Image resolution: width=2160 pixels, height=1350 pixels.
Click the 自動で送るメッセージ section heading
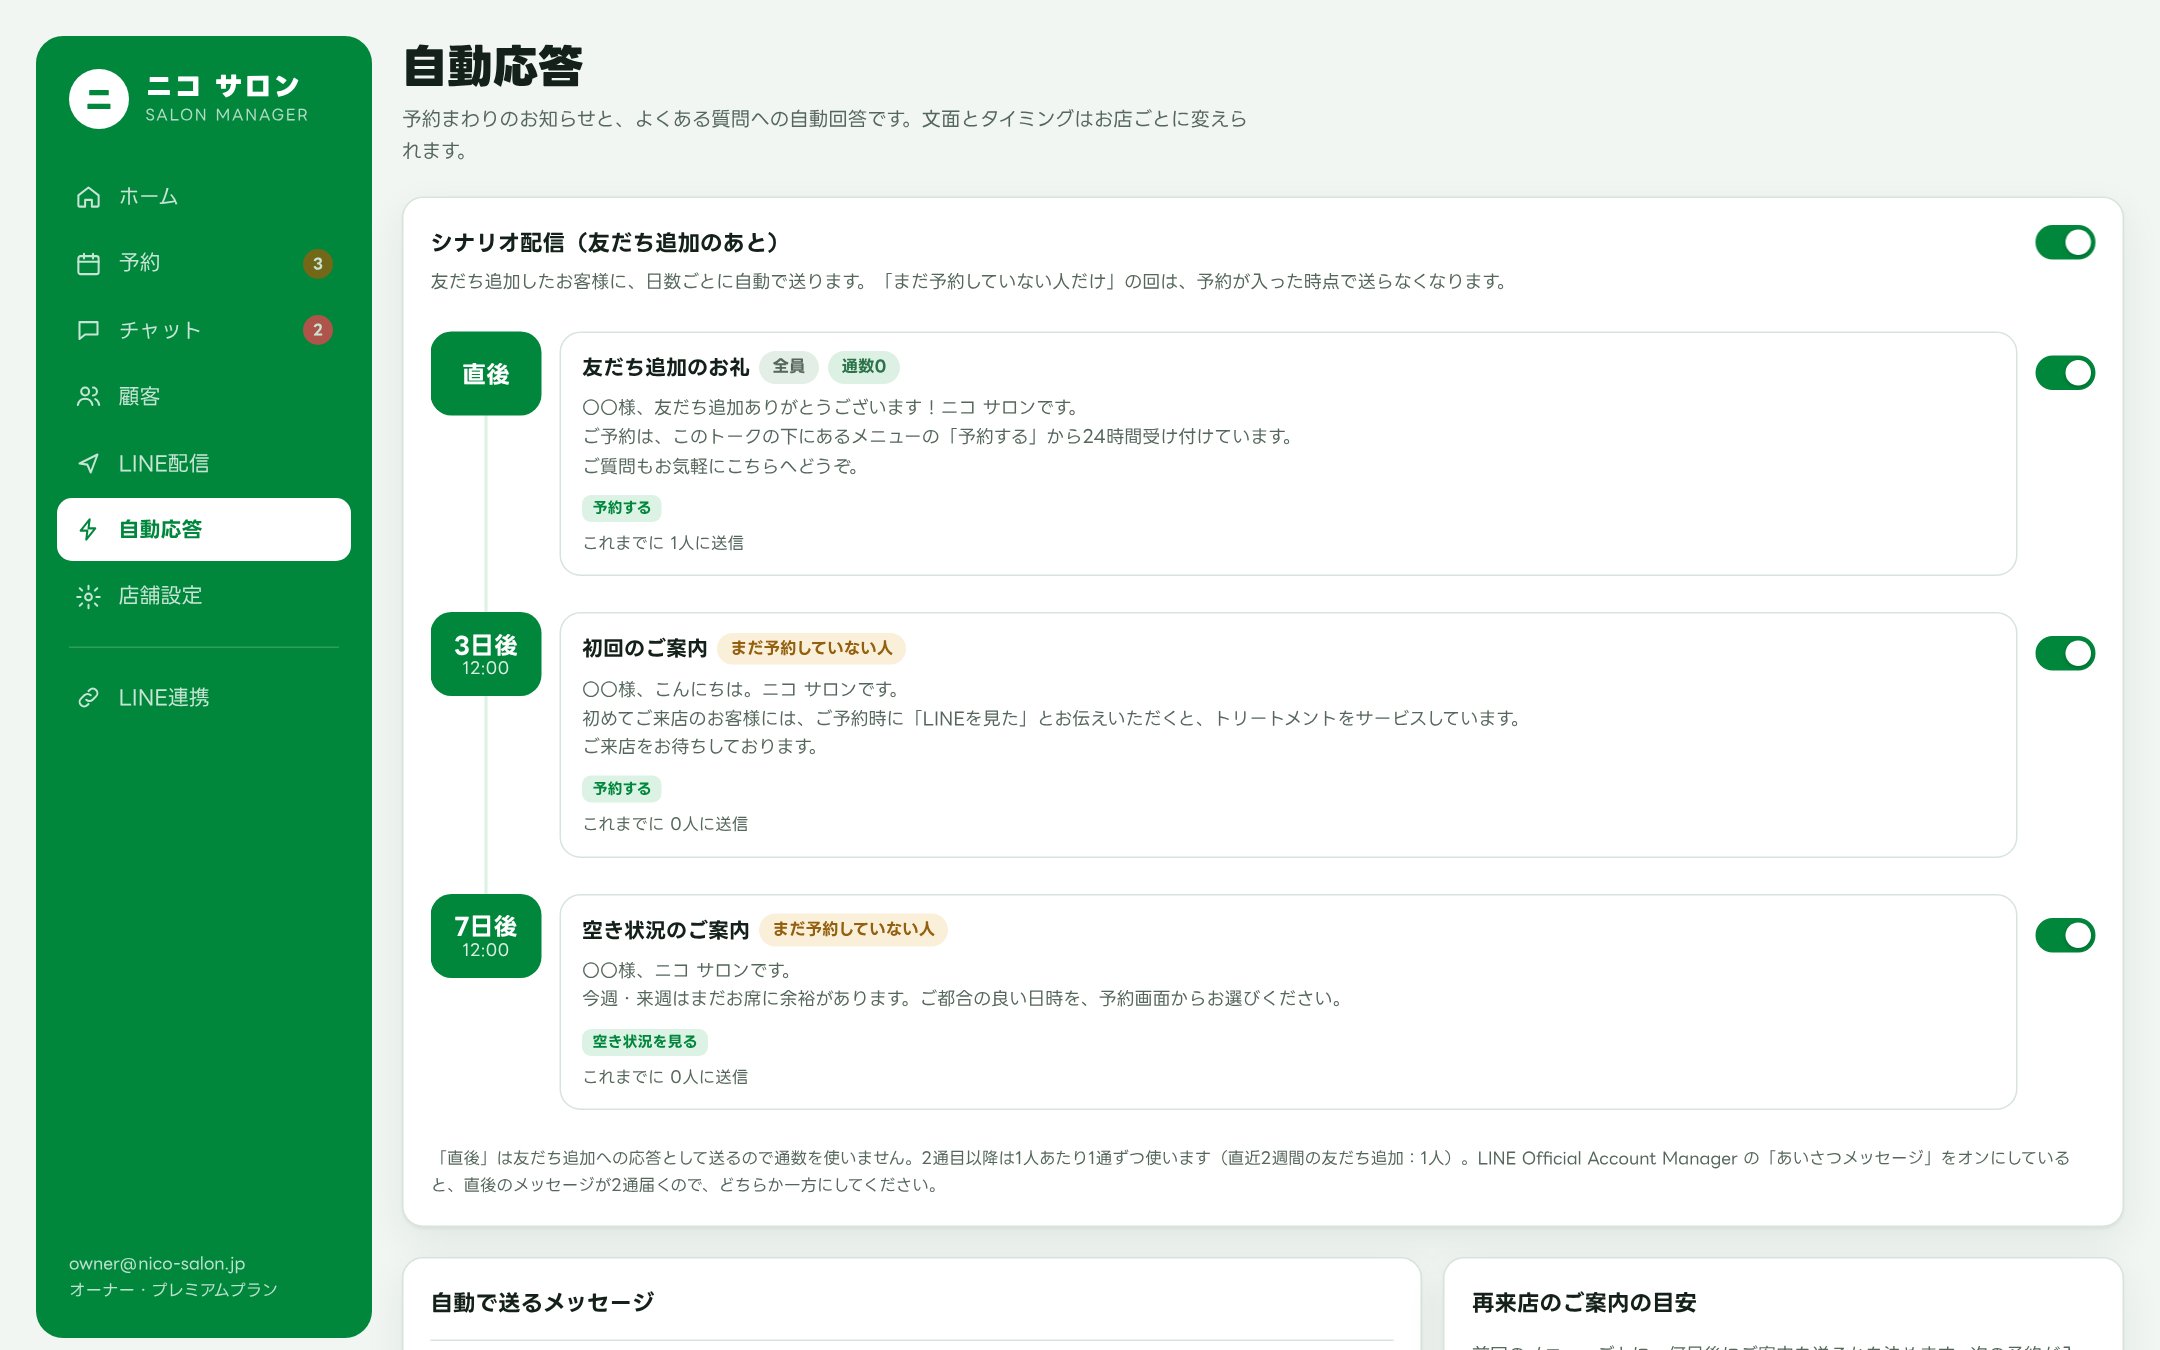pyautogui.click(x=543, y=1302)
